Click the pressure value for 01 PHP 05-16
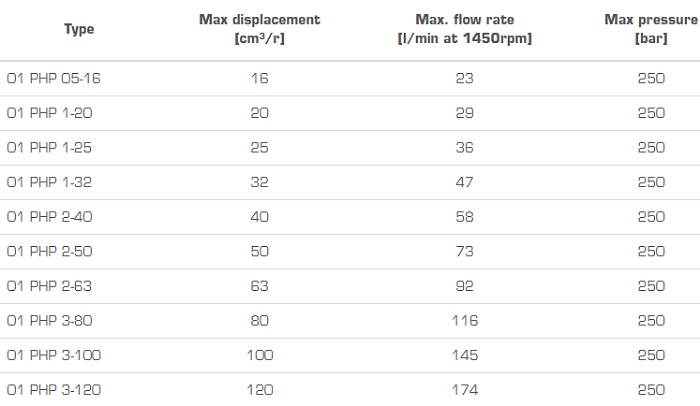Viewport: 700px width, 406px height. (x=651, y=79)
